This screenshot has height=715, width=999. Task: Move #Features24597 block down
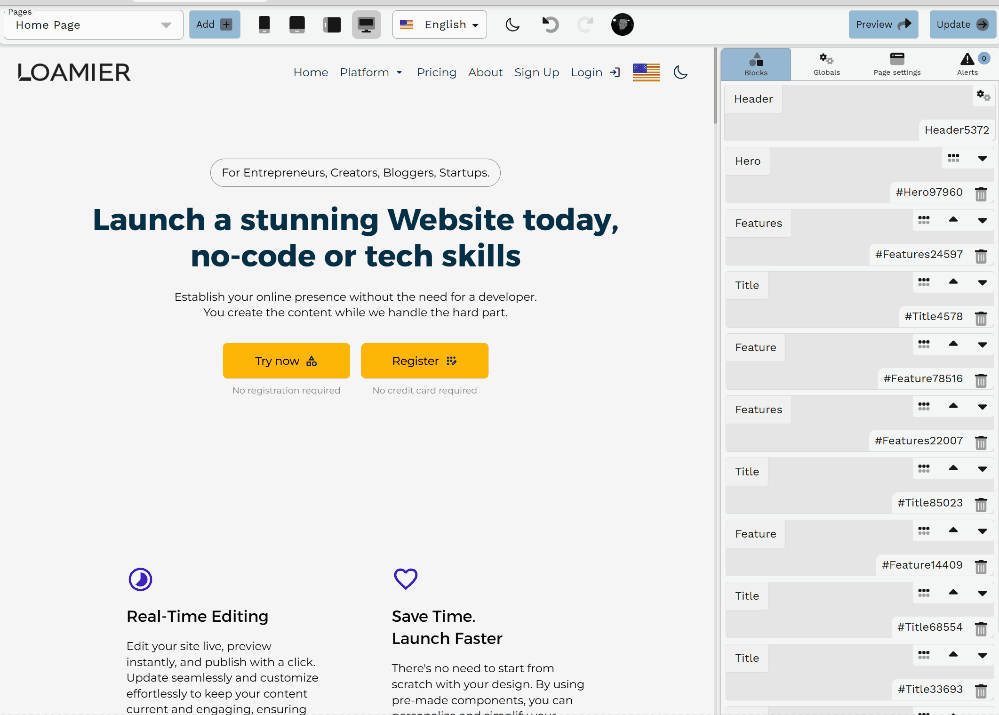coord(982,220)
